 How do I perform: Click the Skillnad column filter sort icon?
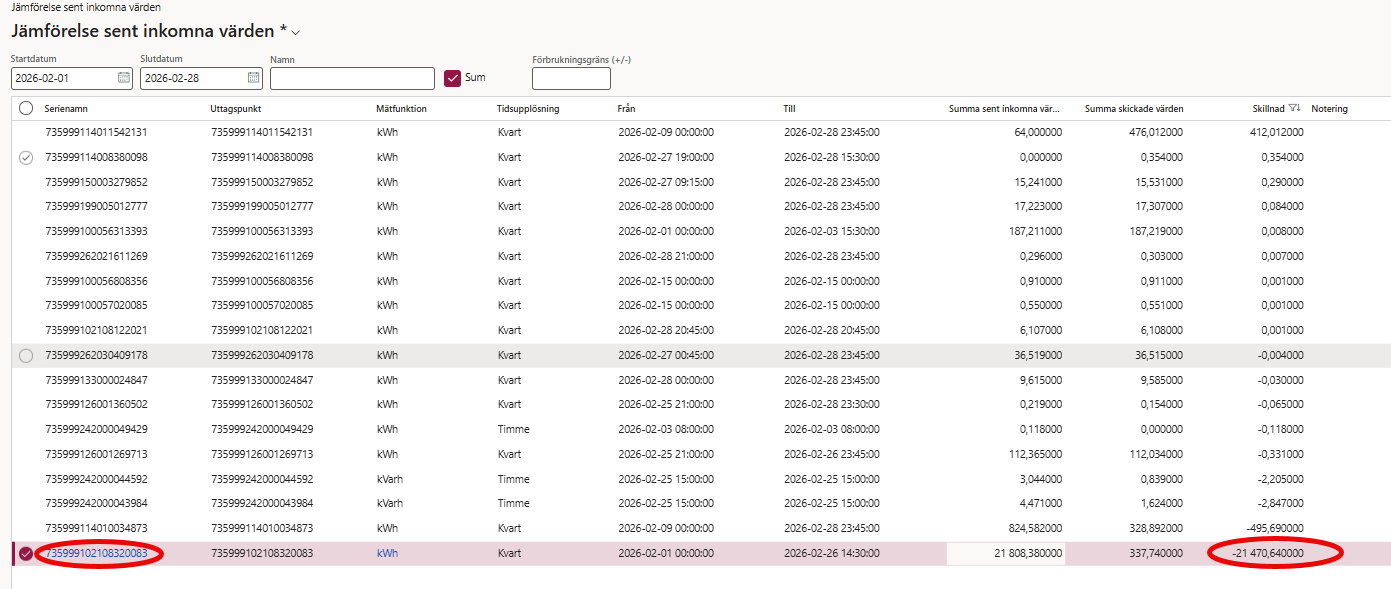[1294, 108]
